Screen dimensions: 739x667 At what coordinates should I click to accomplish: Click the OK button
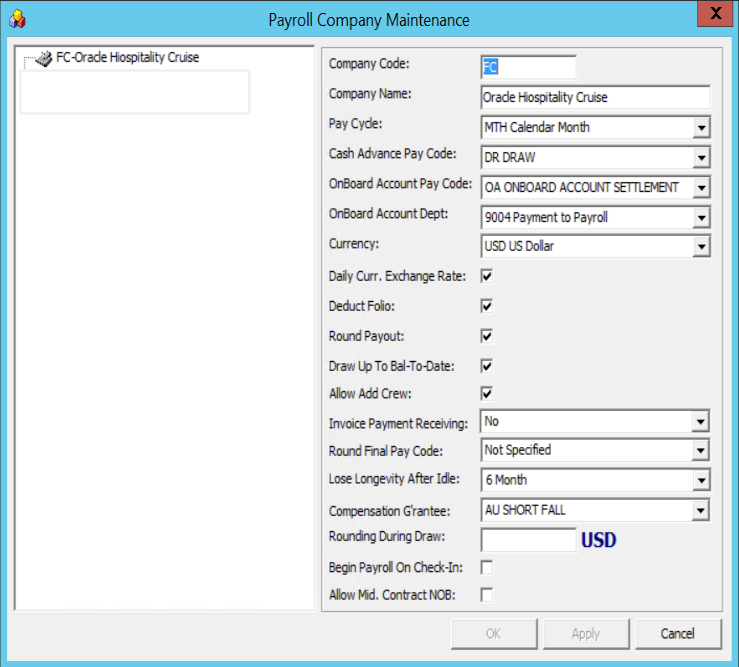point(494,634)
